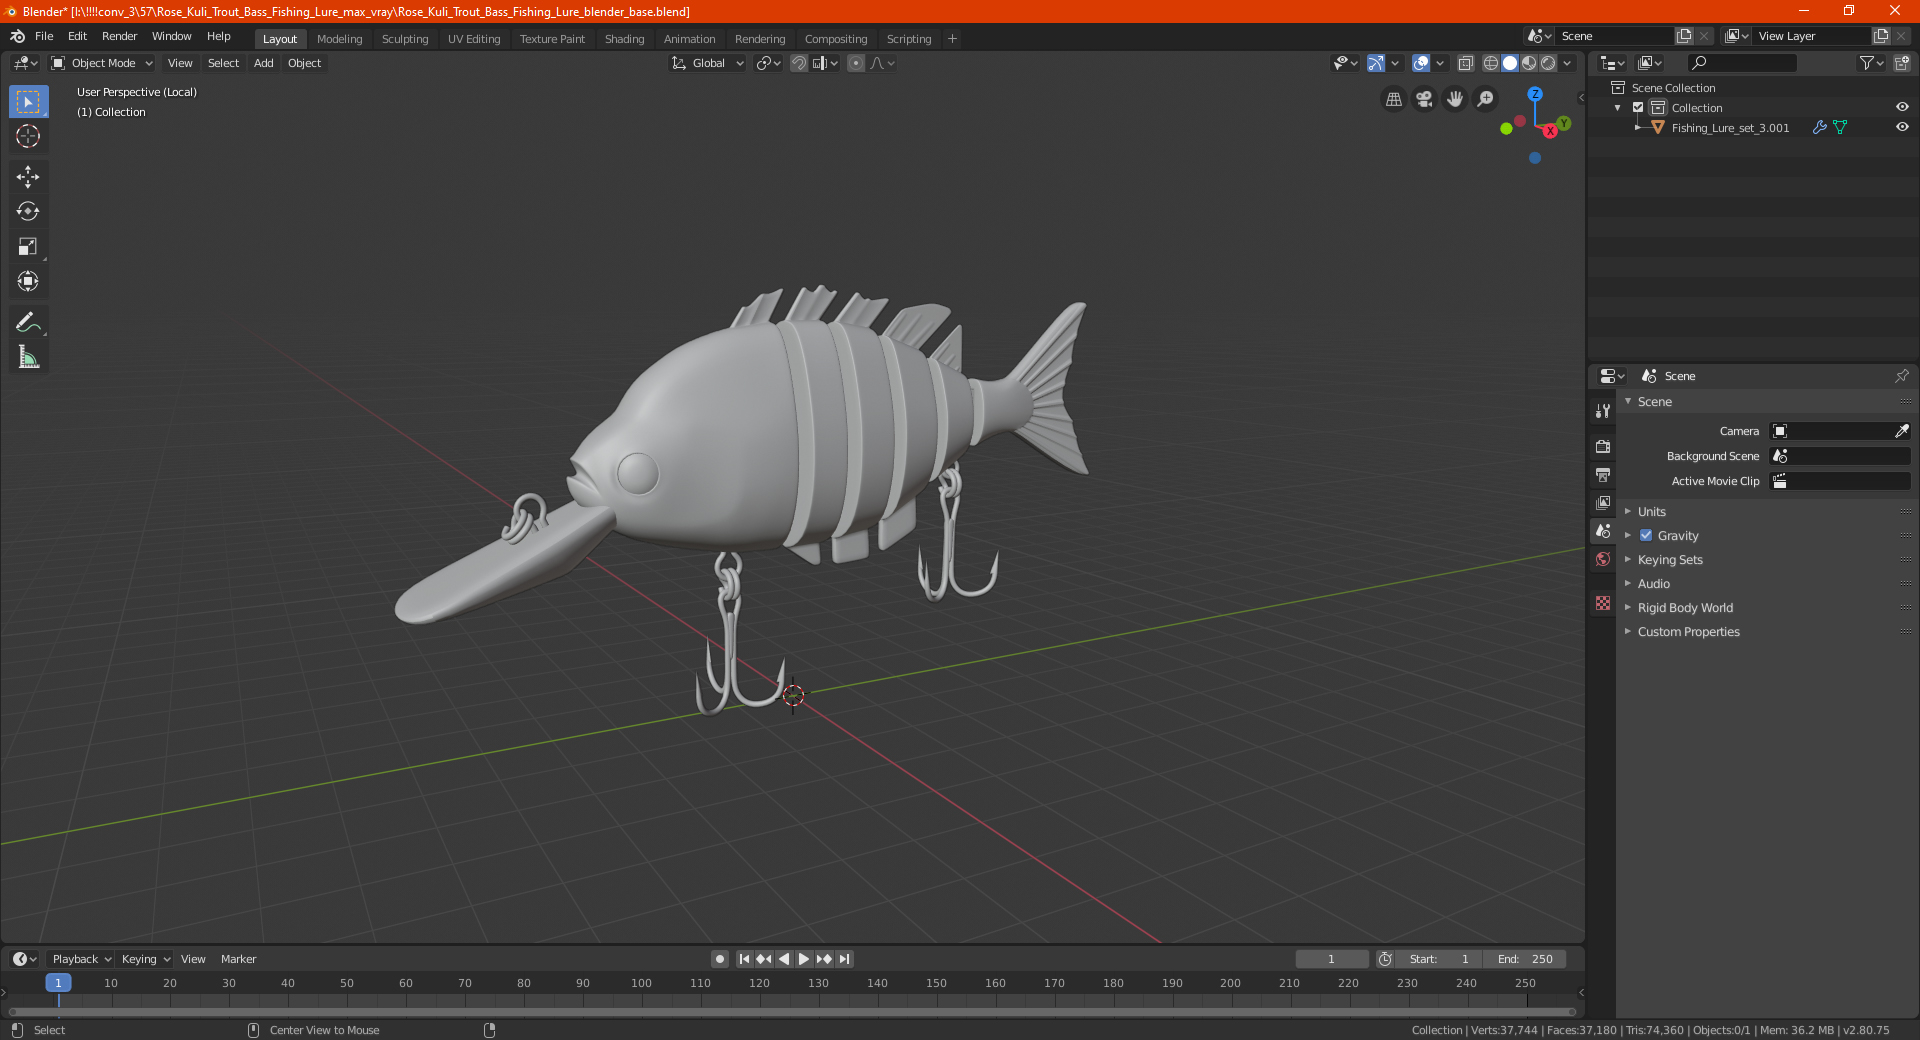Open the Global transform orientation dropdown
This screenshot has height=1040, width=1920.
pyautogui.click(x=708, y=63)
